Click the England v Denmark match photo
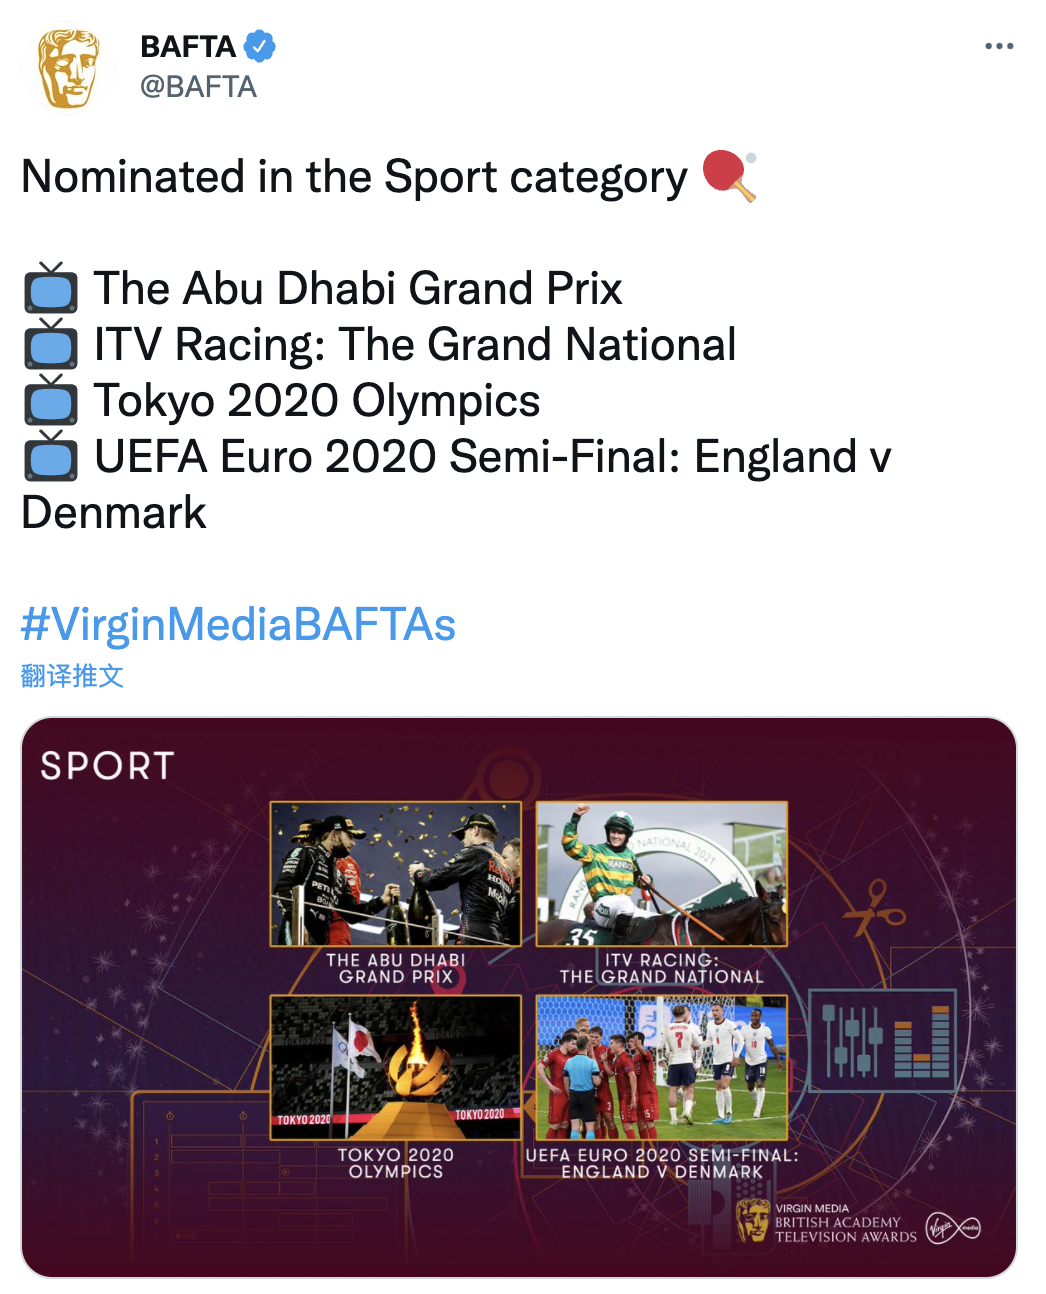The height and width of the screenshot is (1294, 1046). tap(662, 1067)
